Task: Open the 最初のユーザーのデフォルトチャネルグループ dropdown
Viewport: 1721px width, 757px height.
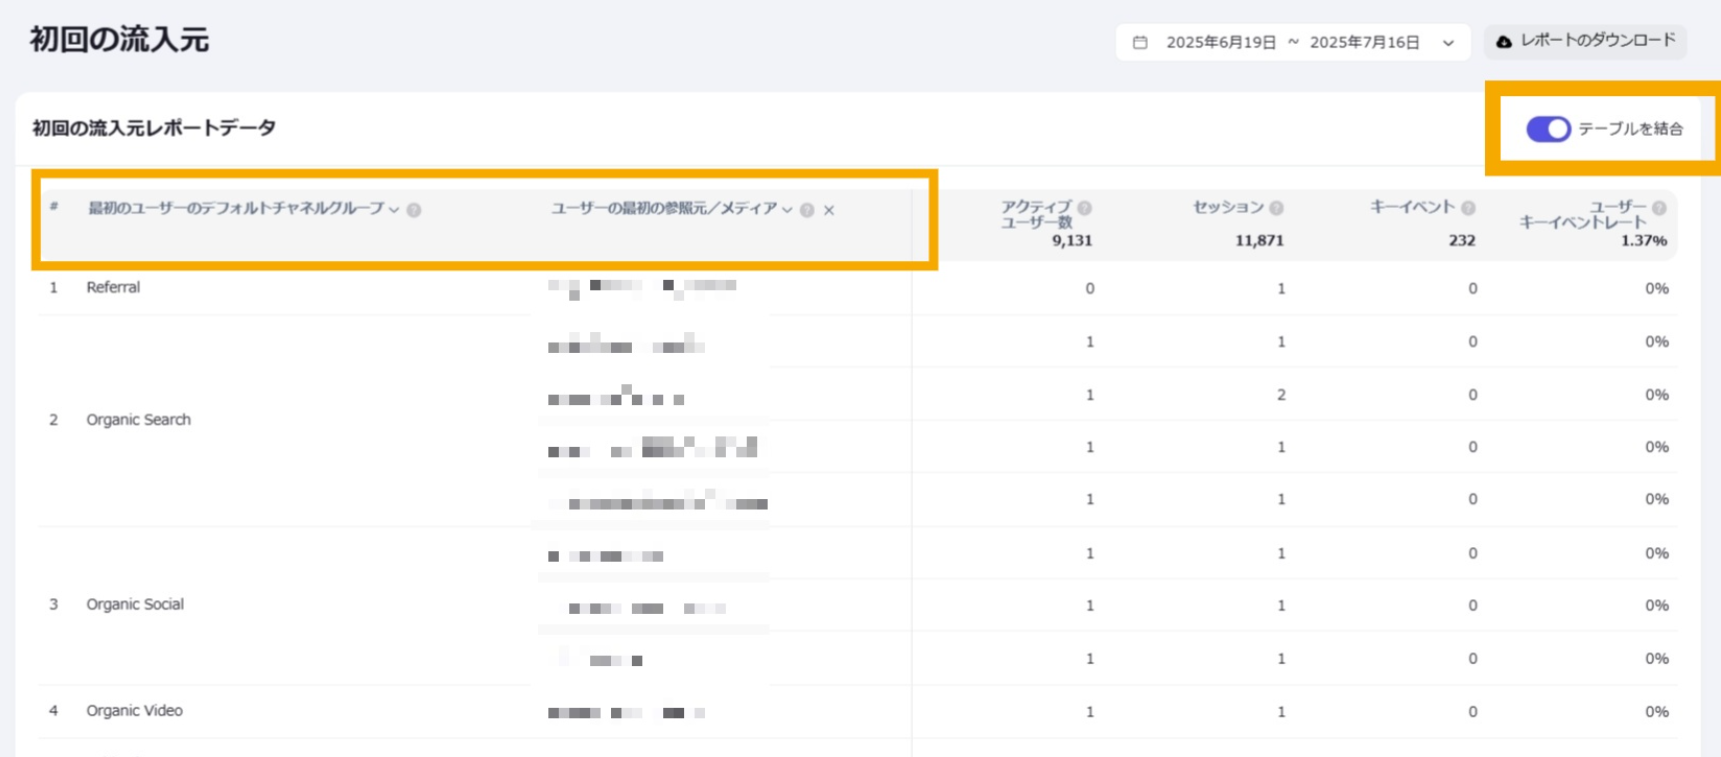Action: pos(394,210)
